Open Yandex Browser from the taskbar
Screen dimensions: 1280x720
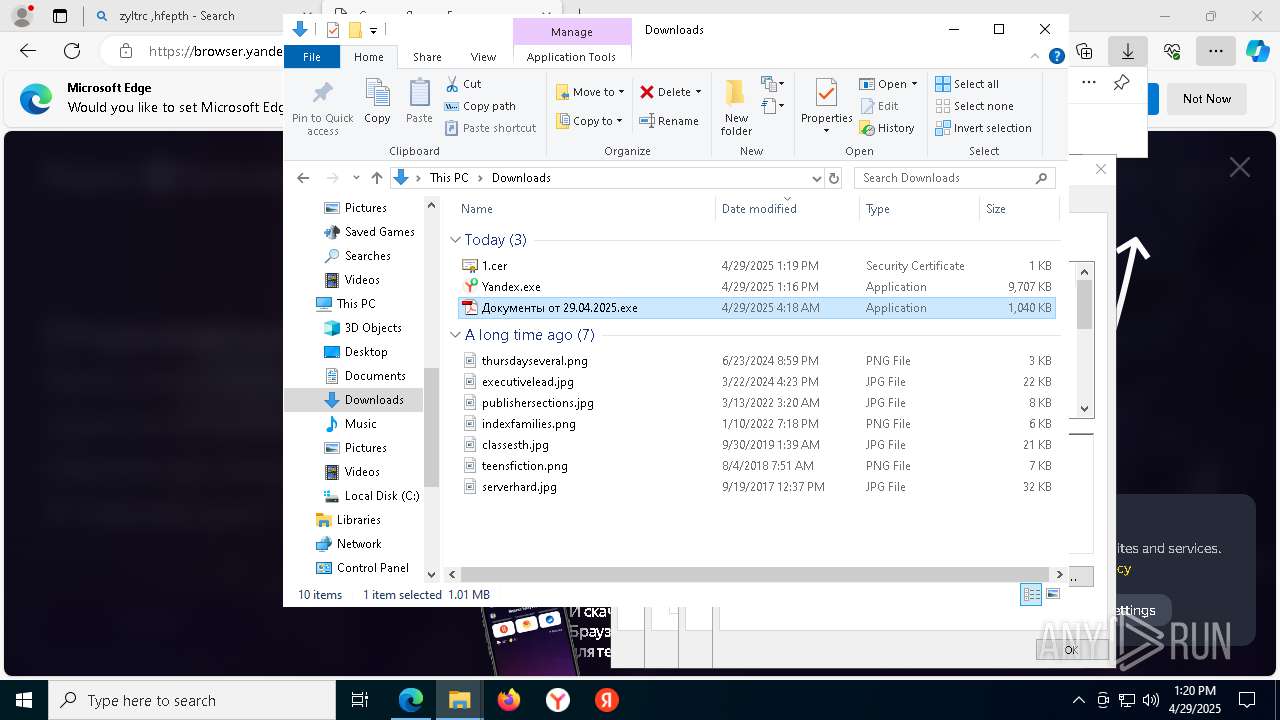point(557,700)
